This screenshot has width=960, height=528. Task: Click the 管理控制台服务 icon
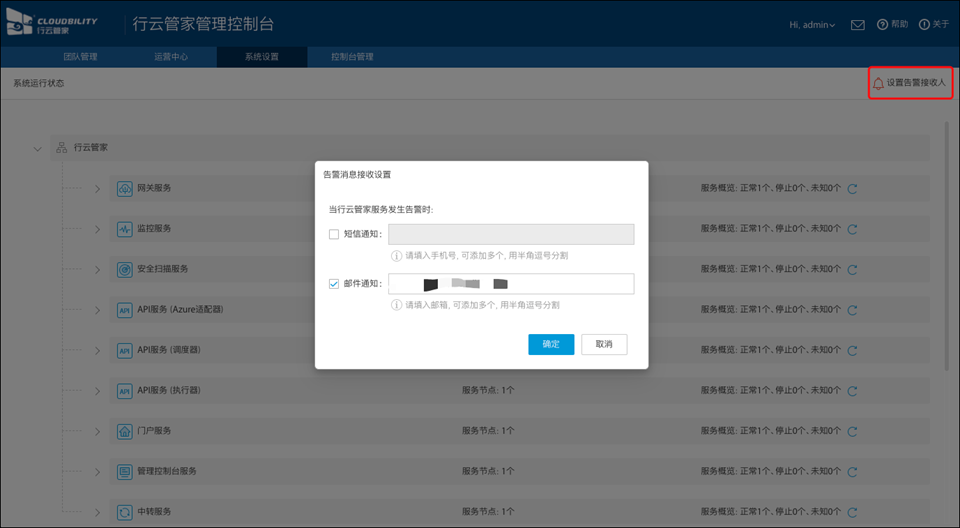pos(125,472)
